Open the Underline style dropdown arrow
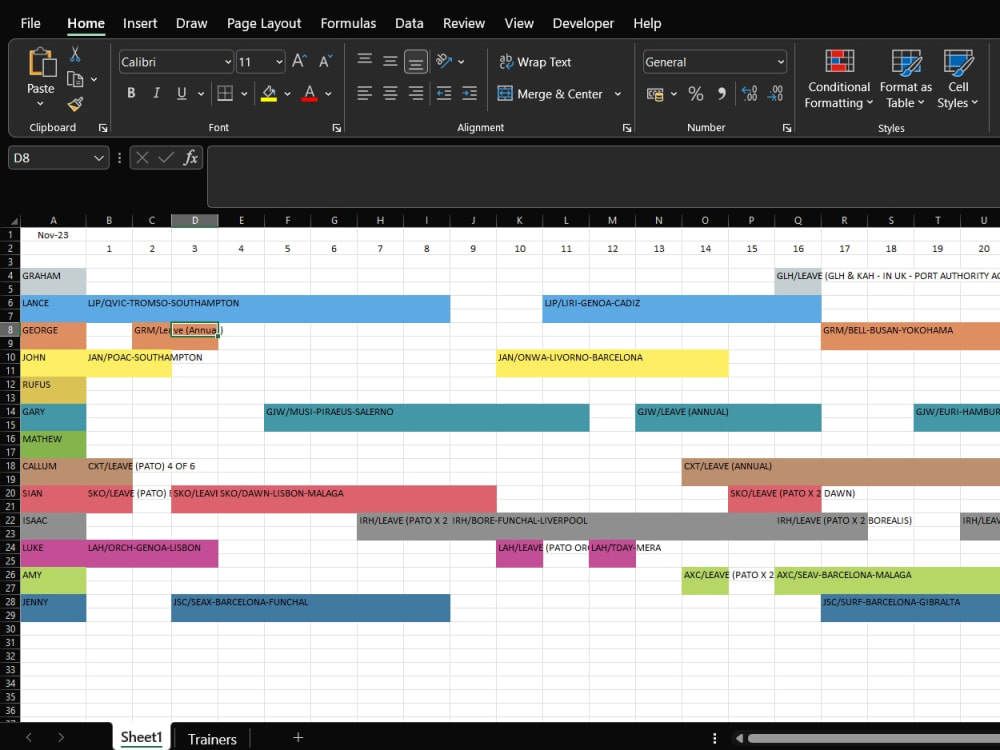The width and height of the screenshot is (1000, 750). (x=201, y=94)
